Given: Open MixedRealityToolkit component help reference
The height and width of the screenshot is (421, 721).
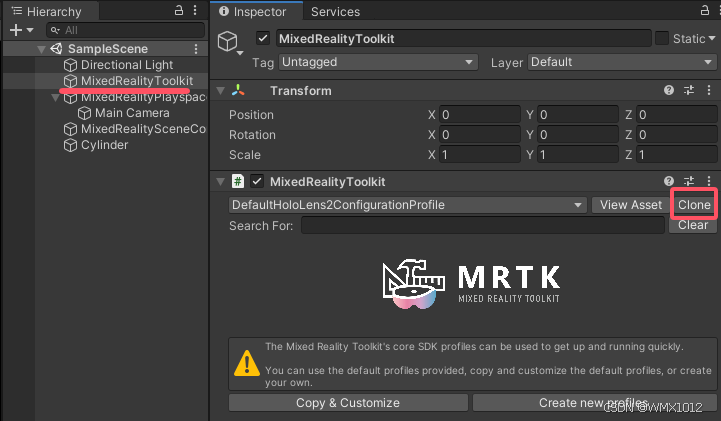Looking at the screenshot, I should (669, 181).
